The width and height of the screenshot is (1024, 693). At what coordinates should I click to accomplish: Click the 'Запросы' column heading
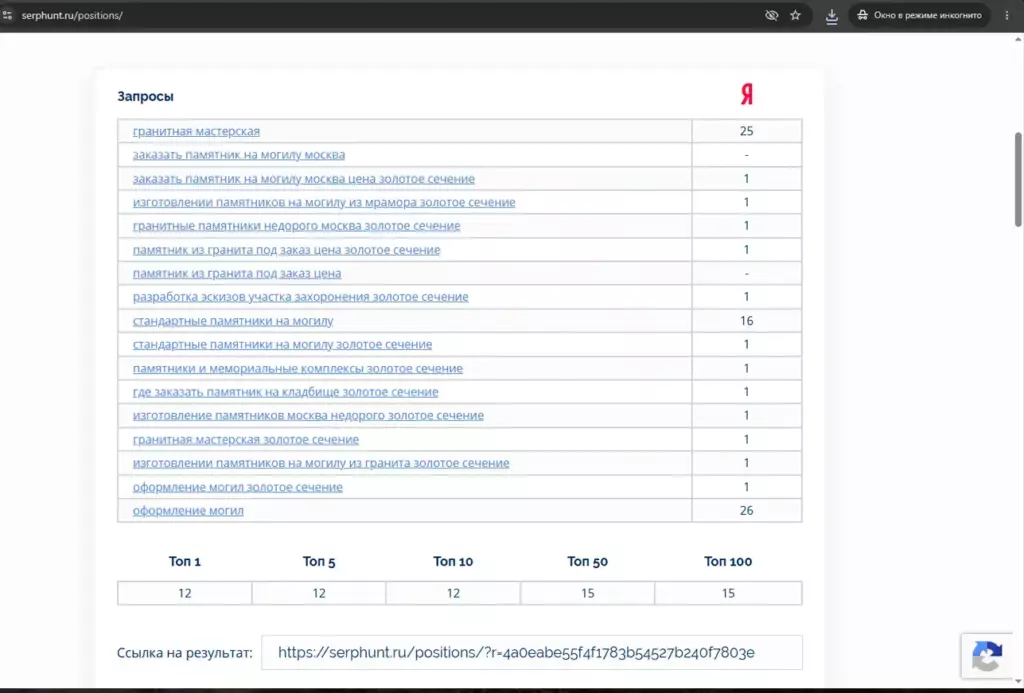tap(145, 96)
